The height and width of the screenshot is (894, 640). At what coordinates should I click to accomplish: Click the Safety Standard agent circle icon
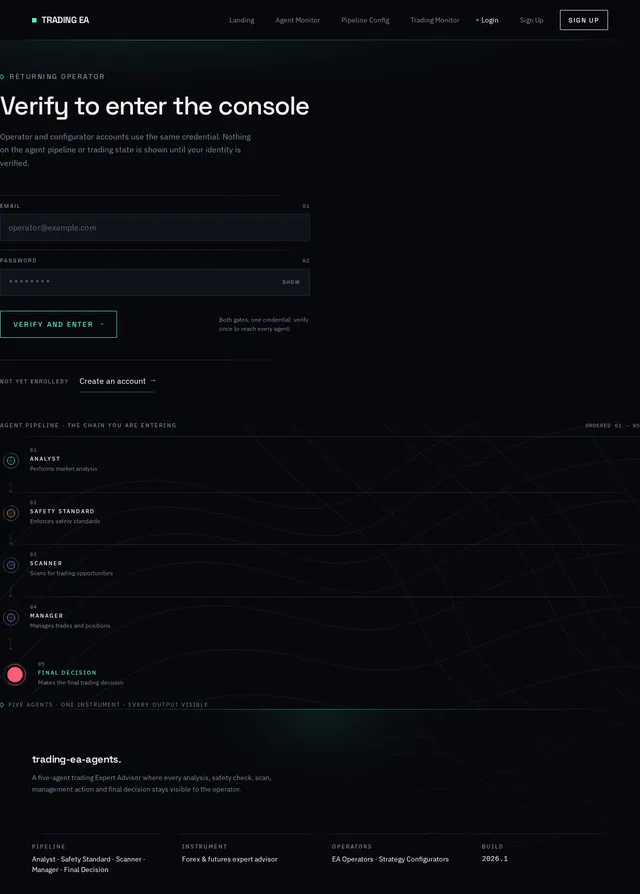[x=11, y=513]
